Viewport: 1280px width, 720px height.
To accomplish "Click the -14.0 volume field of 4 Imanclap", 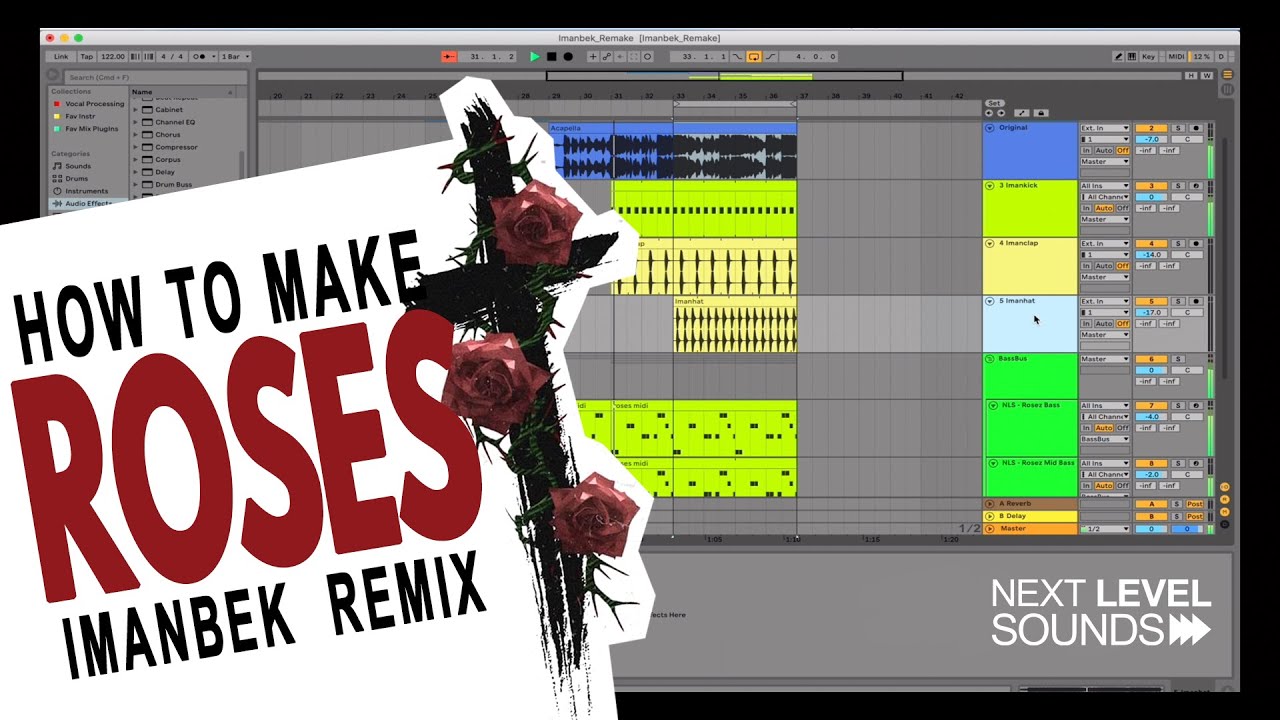I will tap(1151, 255).
